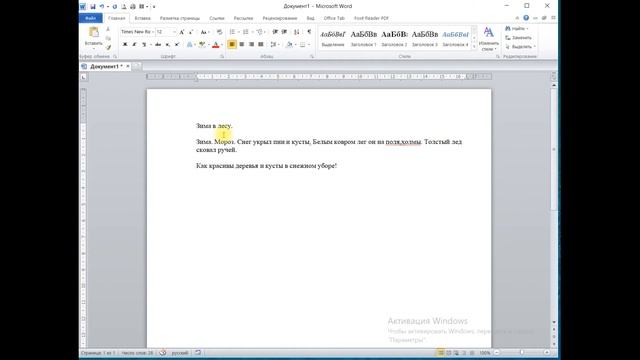
Task: Click the macro recording icon in status bar
Action: [x=198, y=353]
